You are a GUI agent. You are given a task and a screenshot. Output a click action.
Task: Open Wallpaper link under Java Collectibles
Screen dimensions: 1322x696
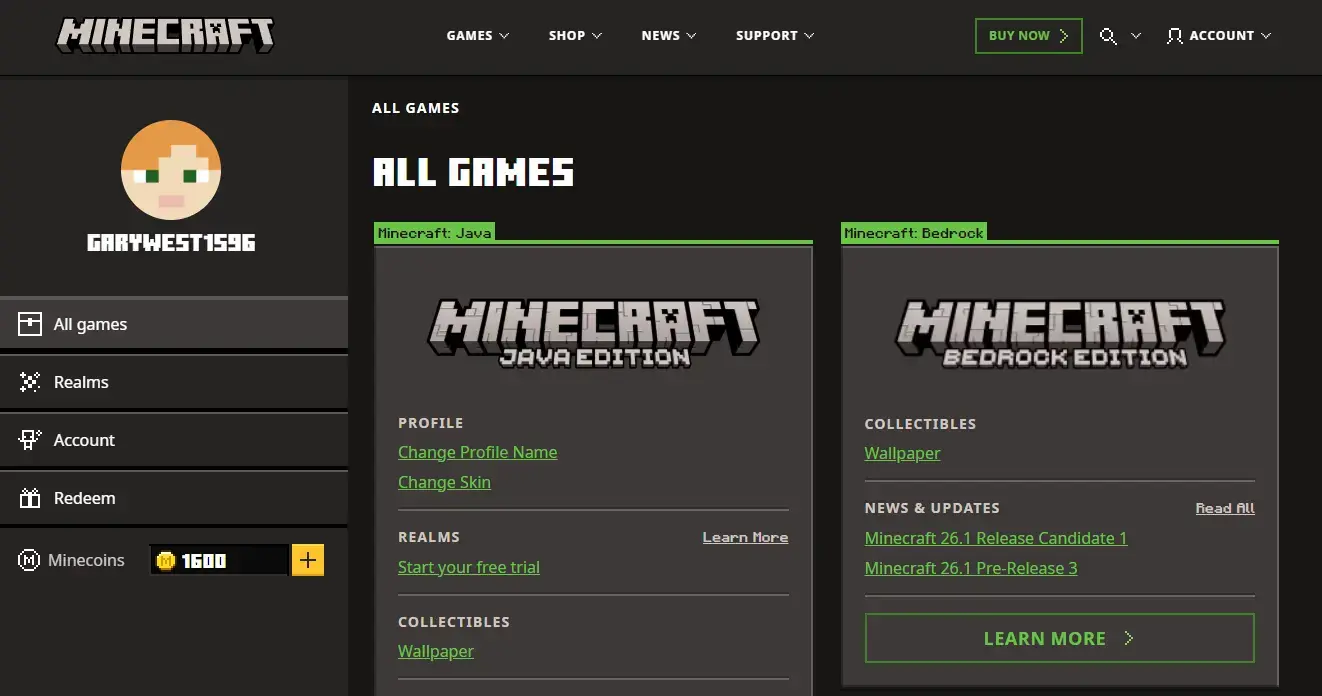435,651
